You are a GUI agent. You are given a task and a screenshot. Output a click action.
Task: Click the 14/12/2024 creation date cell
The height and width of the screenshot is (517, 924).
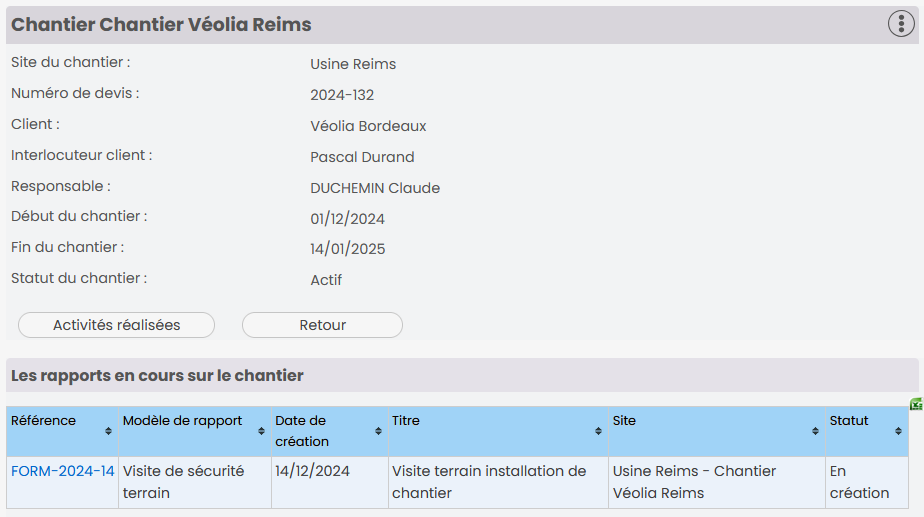tap(329, 482)
